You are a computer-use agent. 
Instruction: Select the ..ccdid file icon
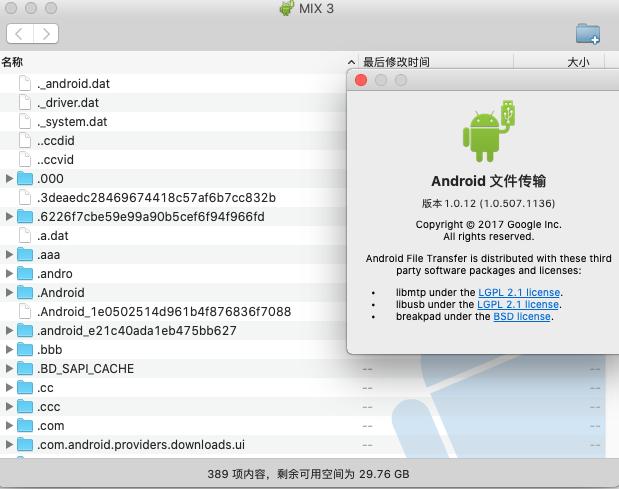[x=25, y=140]
